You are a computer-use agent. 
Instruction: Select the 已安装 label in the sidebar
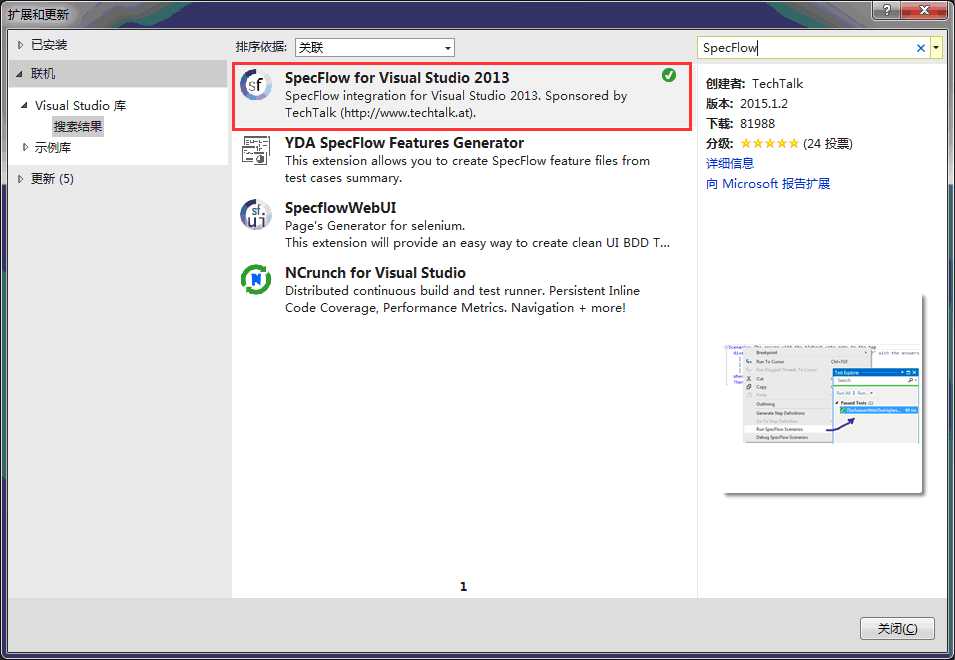click(x=49, y=44)
